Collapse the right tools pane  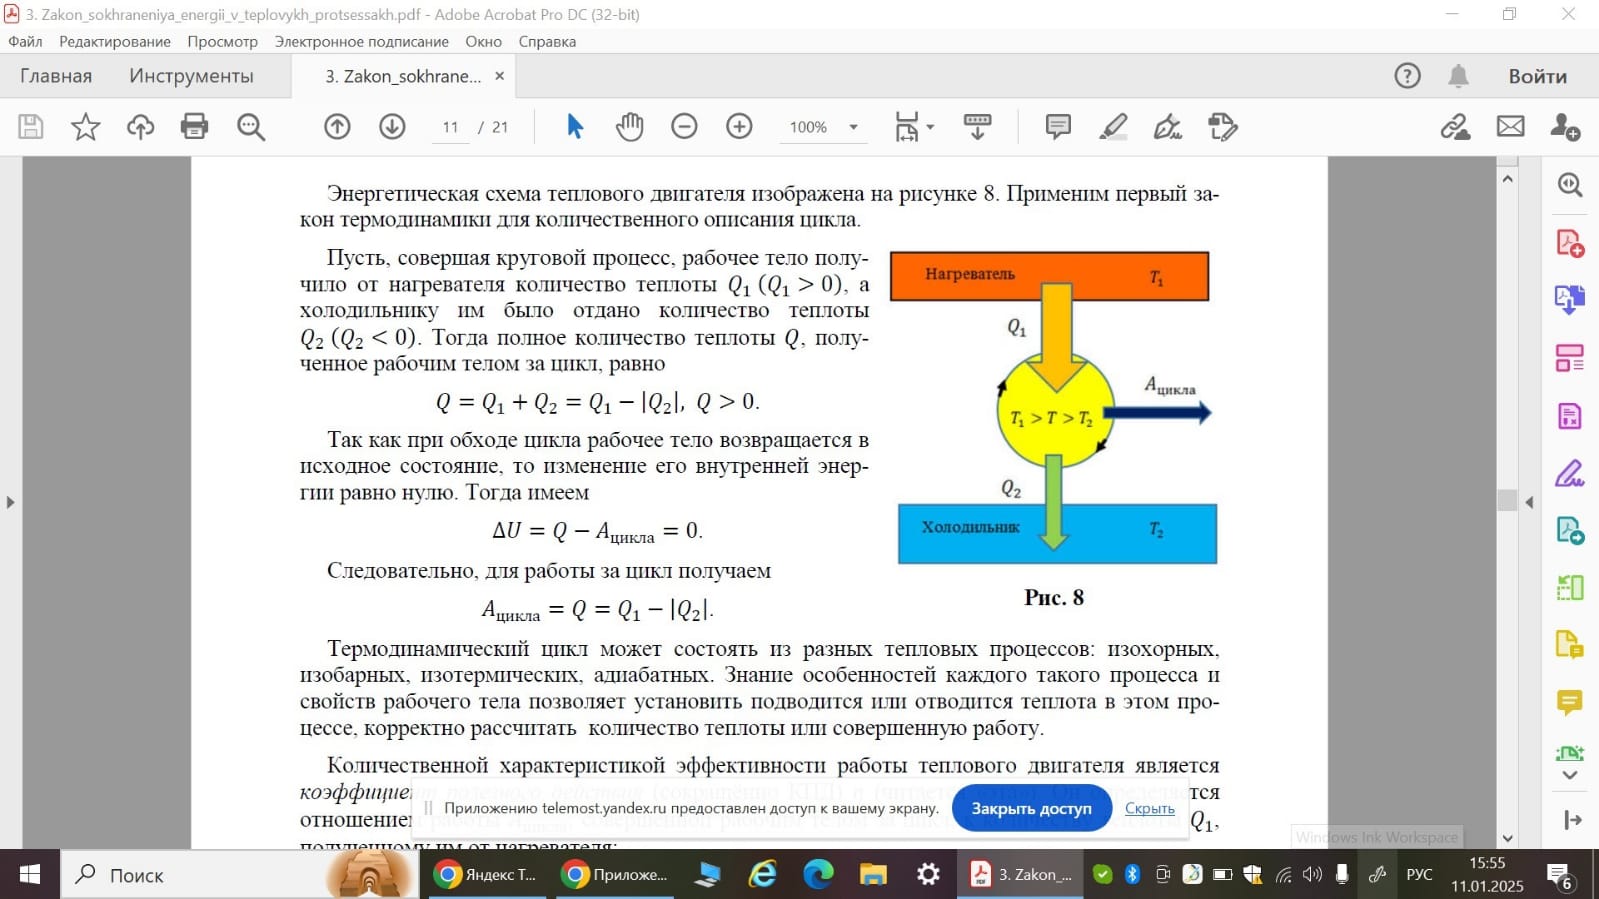[x=1529, y=502]
